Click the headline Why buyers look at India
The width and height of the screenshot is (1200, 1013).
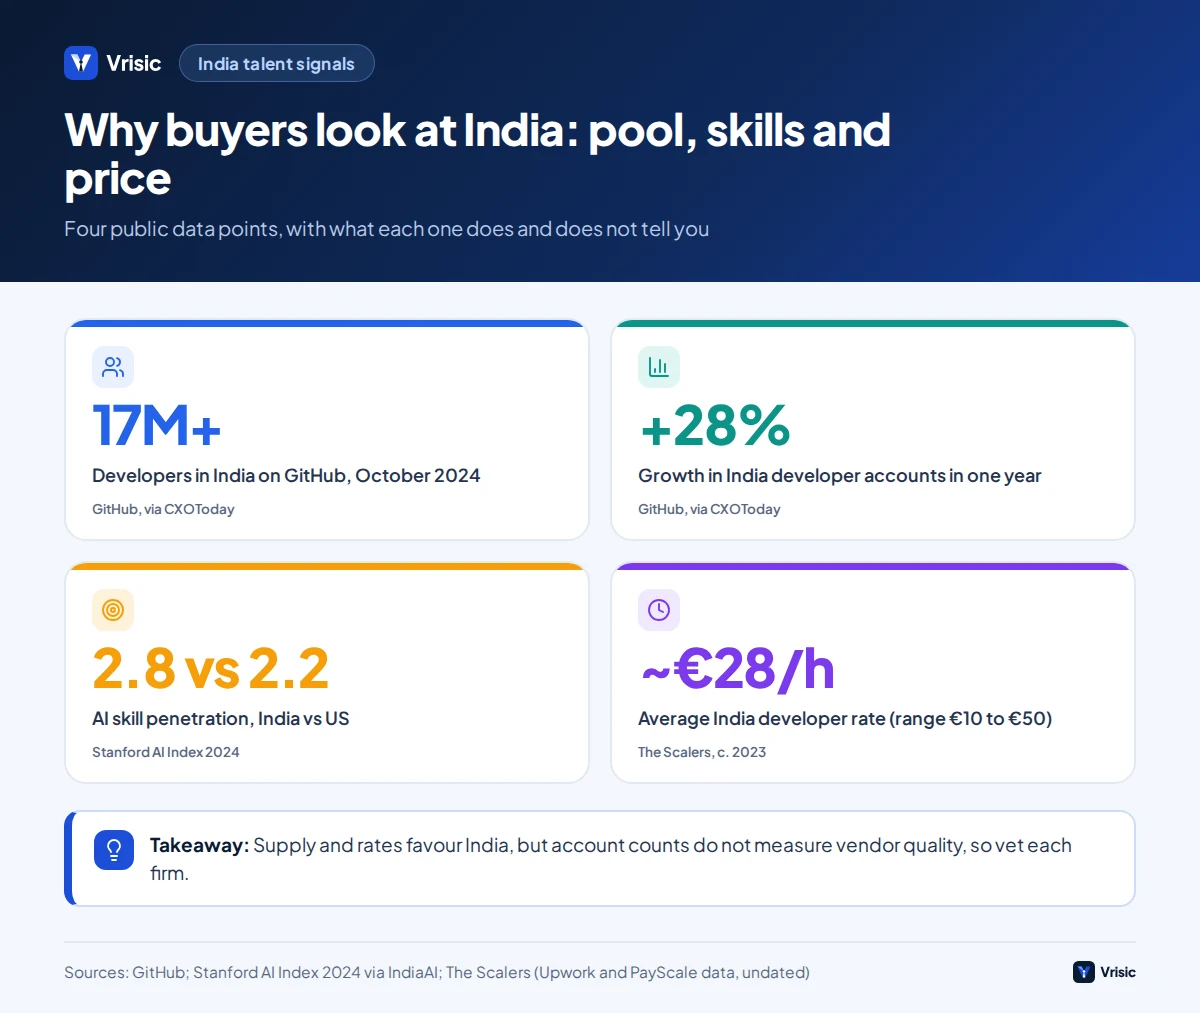click(x=477, y=155)
